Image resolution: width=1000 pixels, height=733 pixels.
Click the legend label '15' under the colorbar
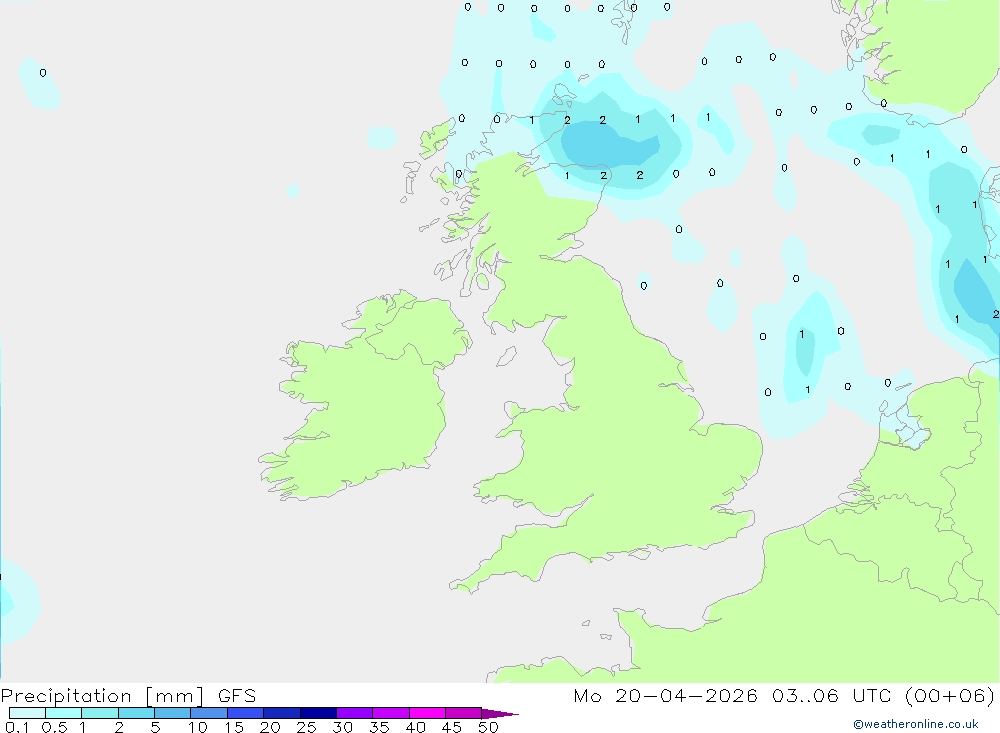(x=234, y=727)
